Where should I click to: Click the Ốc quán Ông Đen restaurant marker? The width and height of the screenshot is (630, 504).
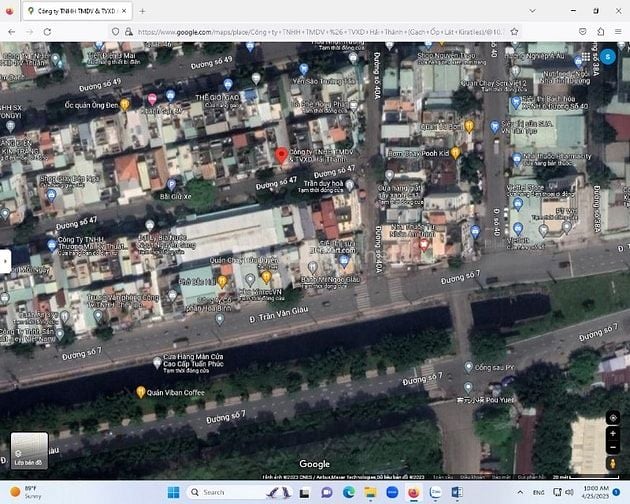pyautogui.click(x=125, y=104)
